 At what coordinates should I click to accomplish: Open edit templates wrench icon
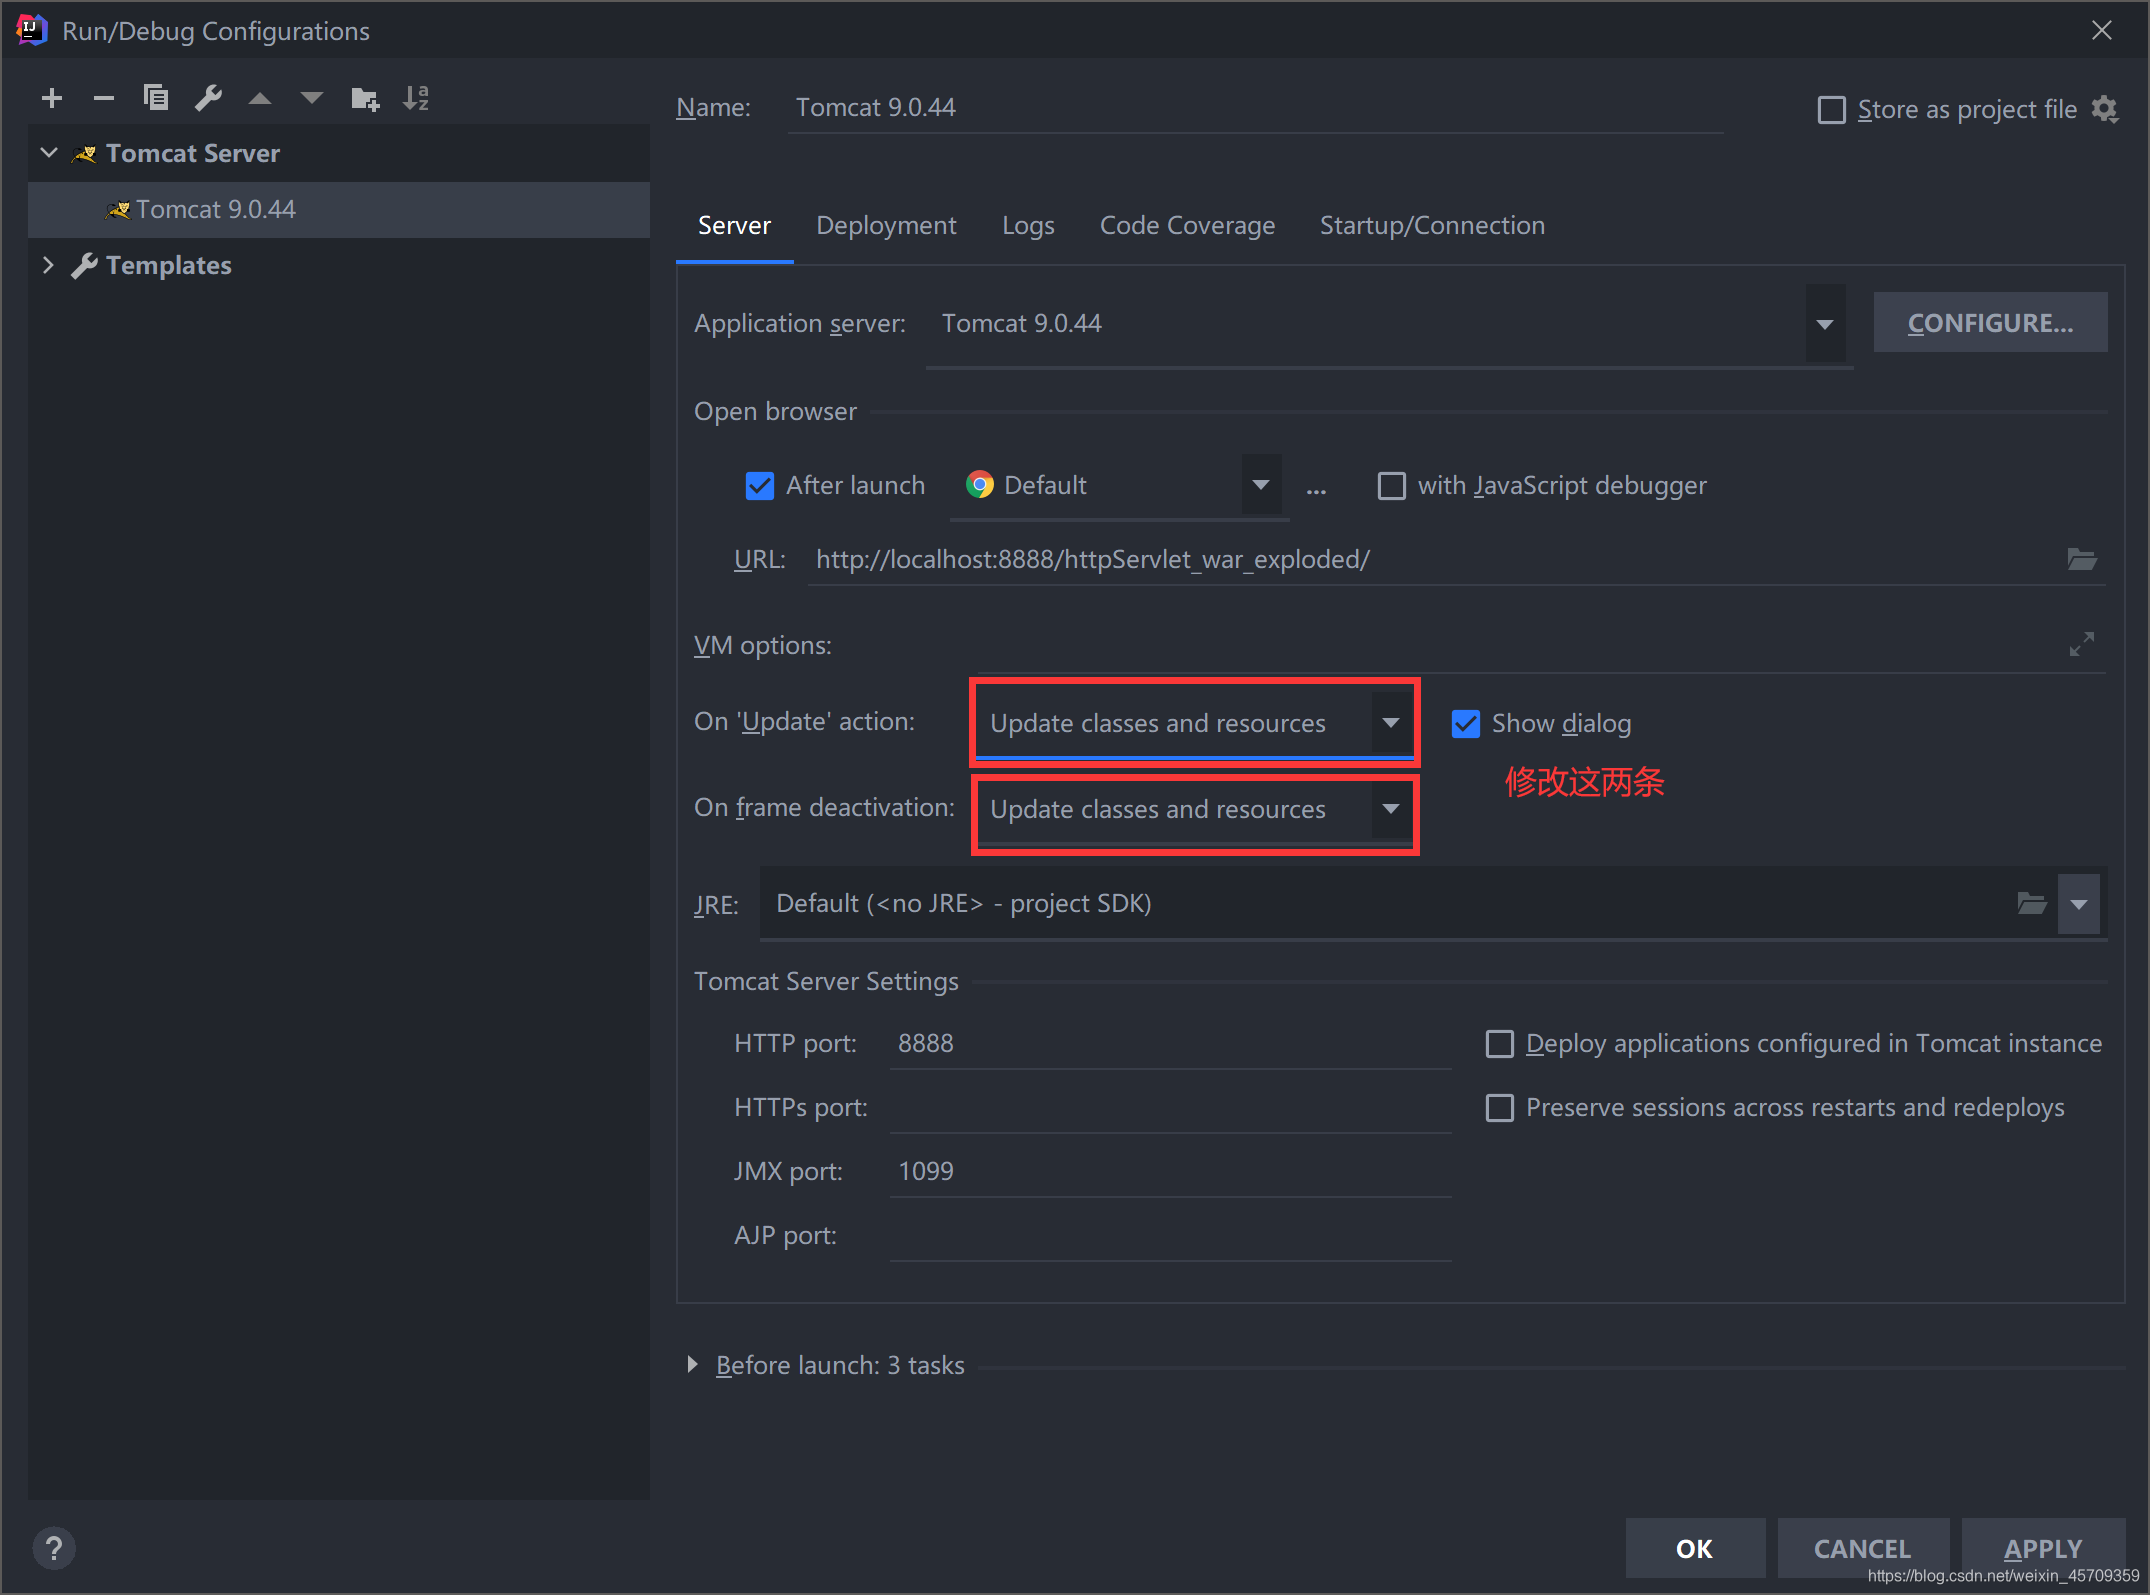click(x=208, y=98)
